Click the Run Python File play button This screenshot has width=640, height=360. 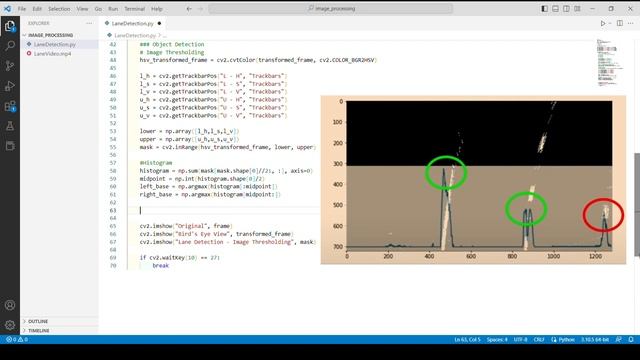(x=602, y=23)
